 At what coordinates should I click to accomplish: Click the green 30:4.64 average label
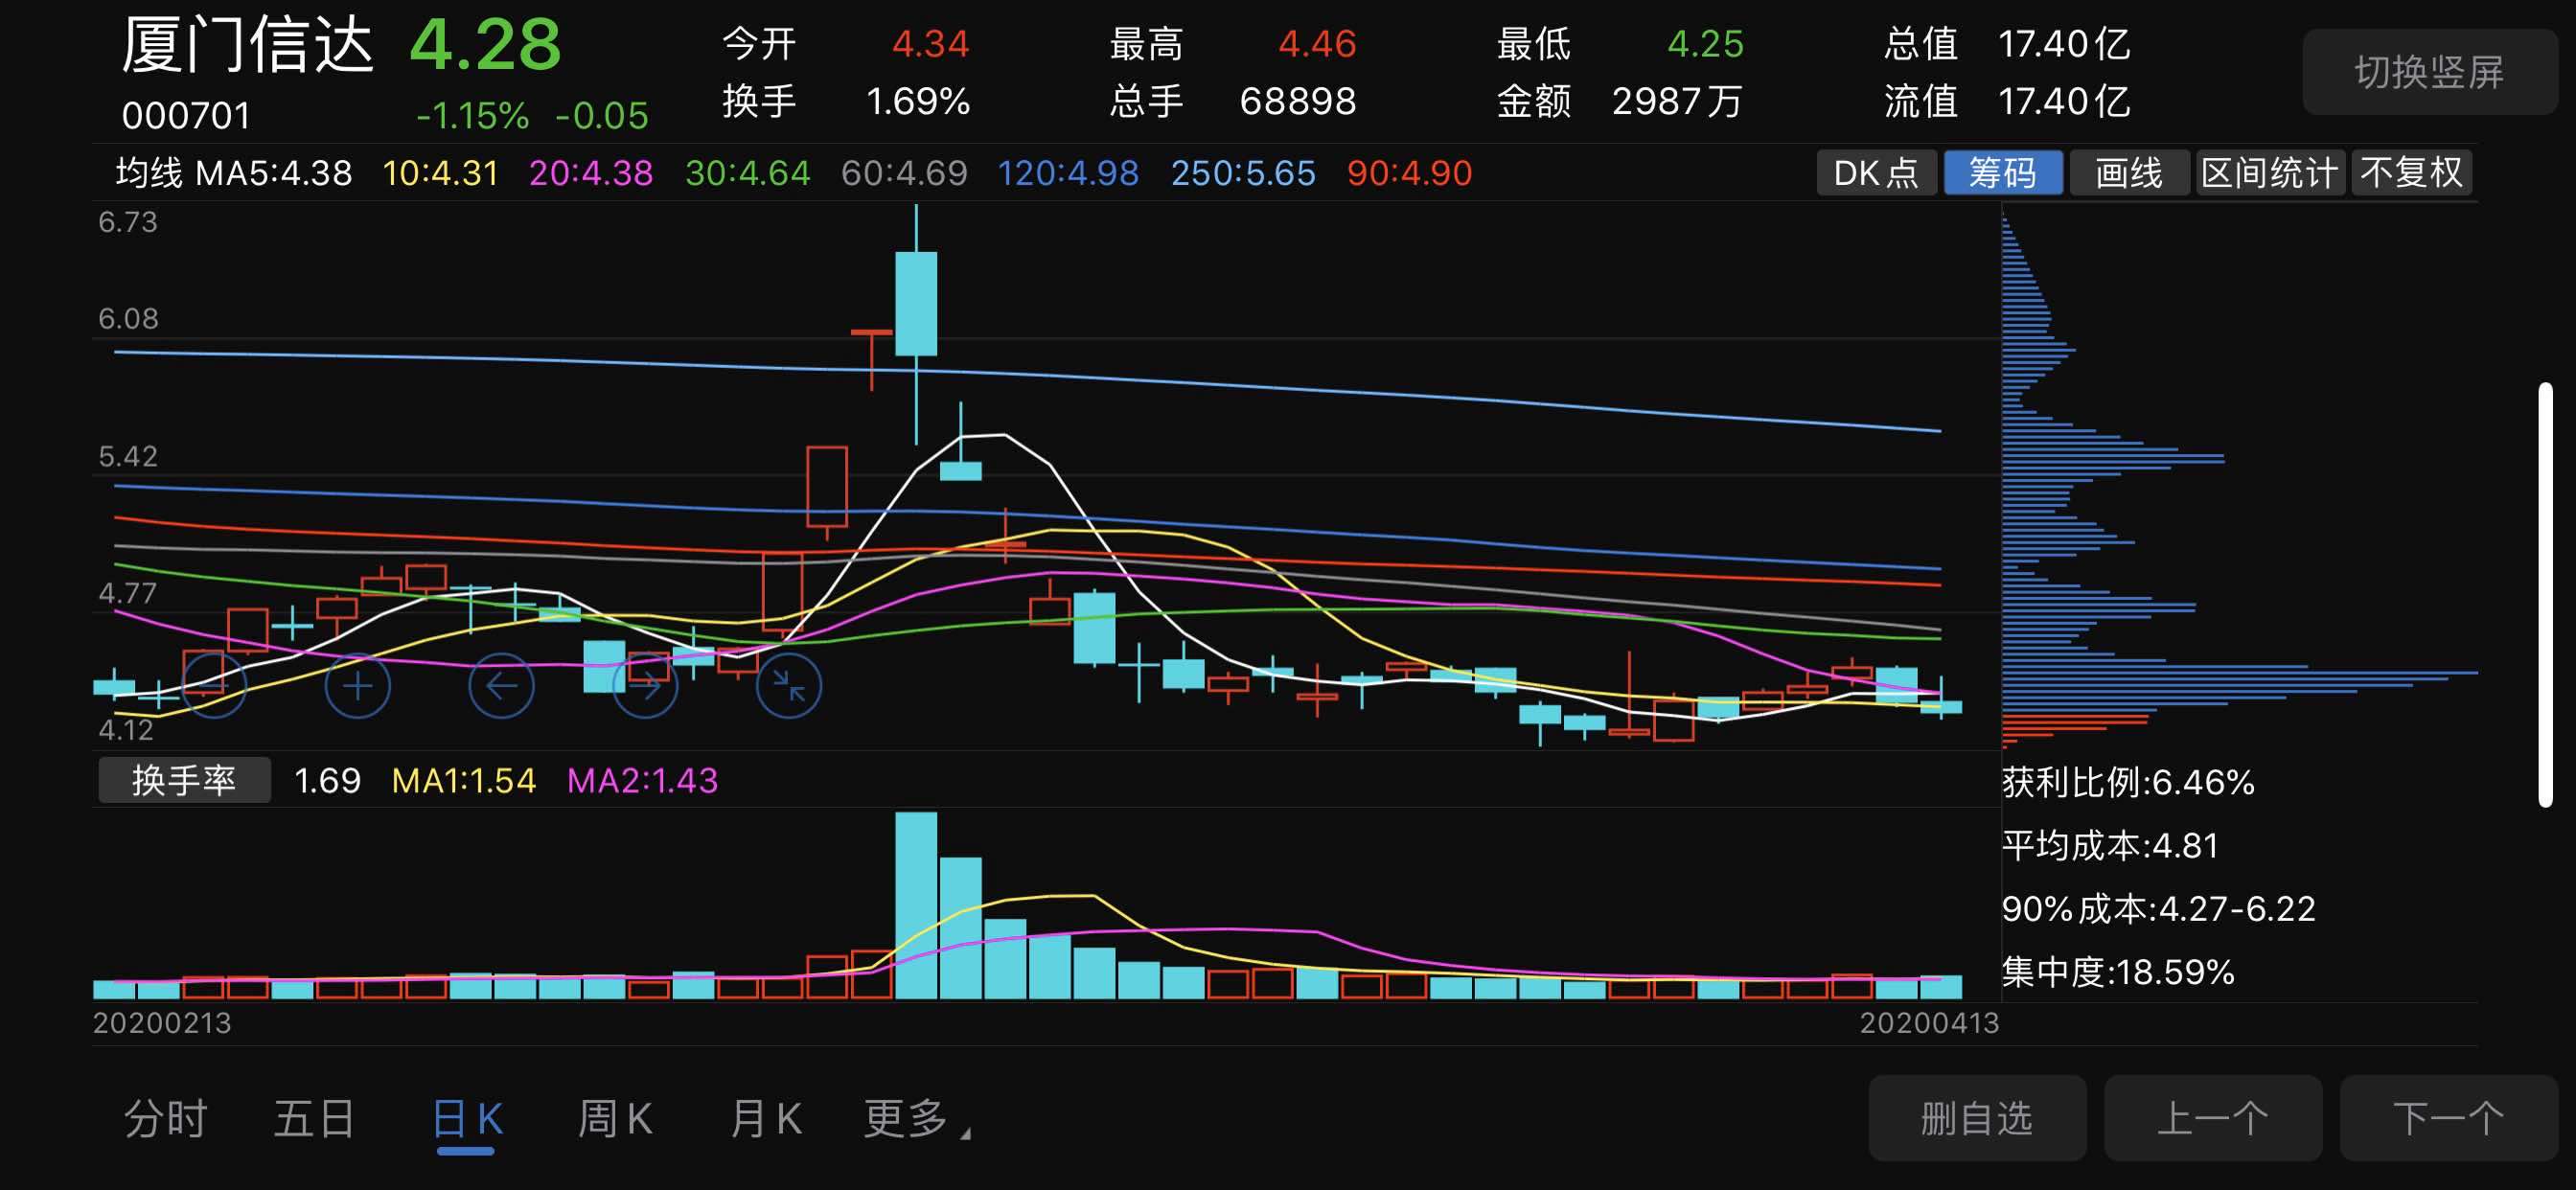point(747,173)
